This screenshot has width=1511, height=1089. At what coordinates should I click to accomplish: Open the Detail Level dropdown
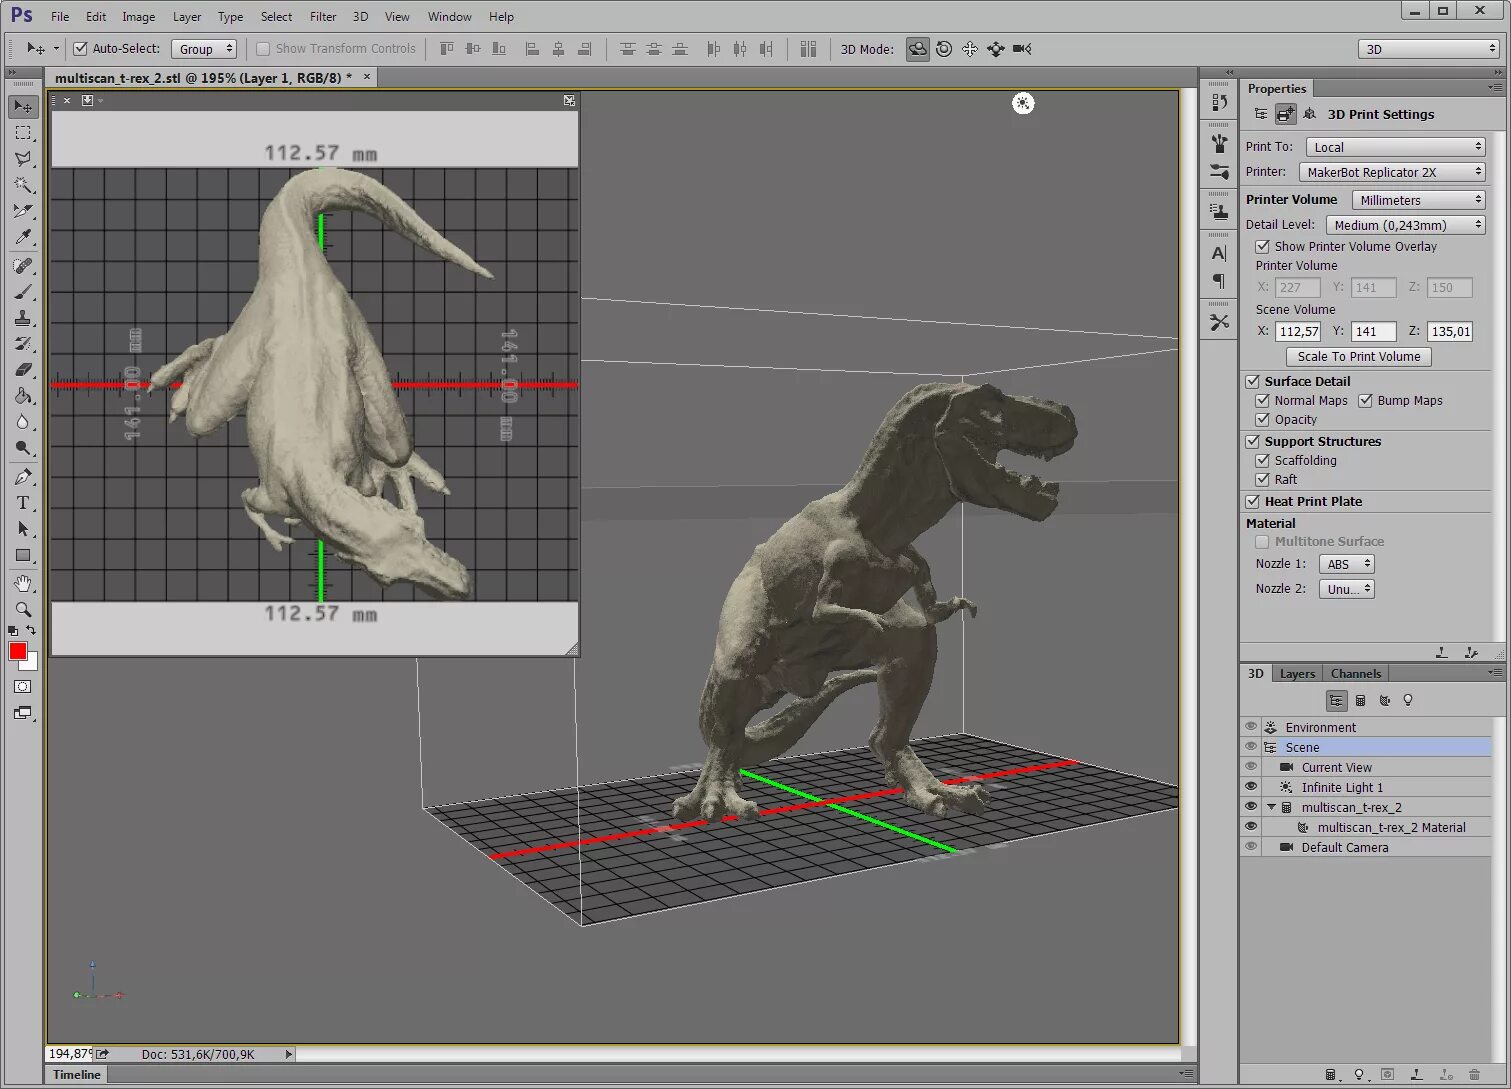(x=1406, y=225)
